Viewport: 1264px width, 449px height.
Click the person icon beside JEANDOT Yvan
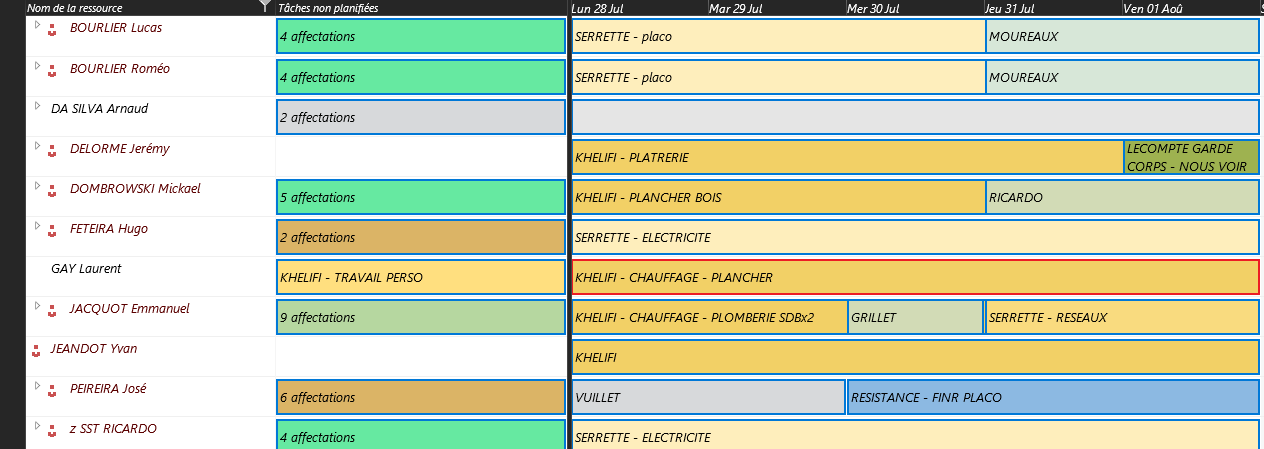38,350
